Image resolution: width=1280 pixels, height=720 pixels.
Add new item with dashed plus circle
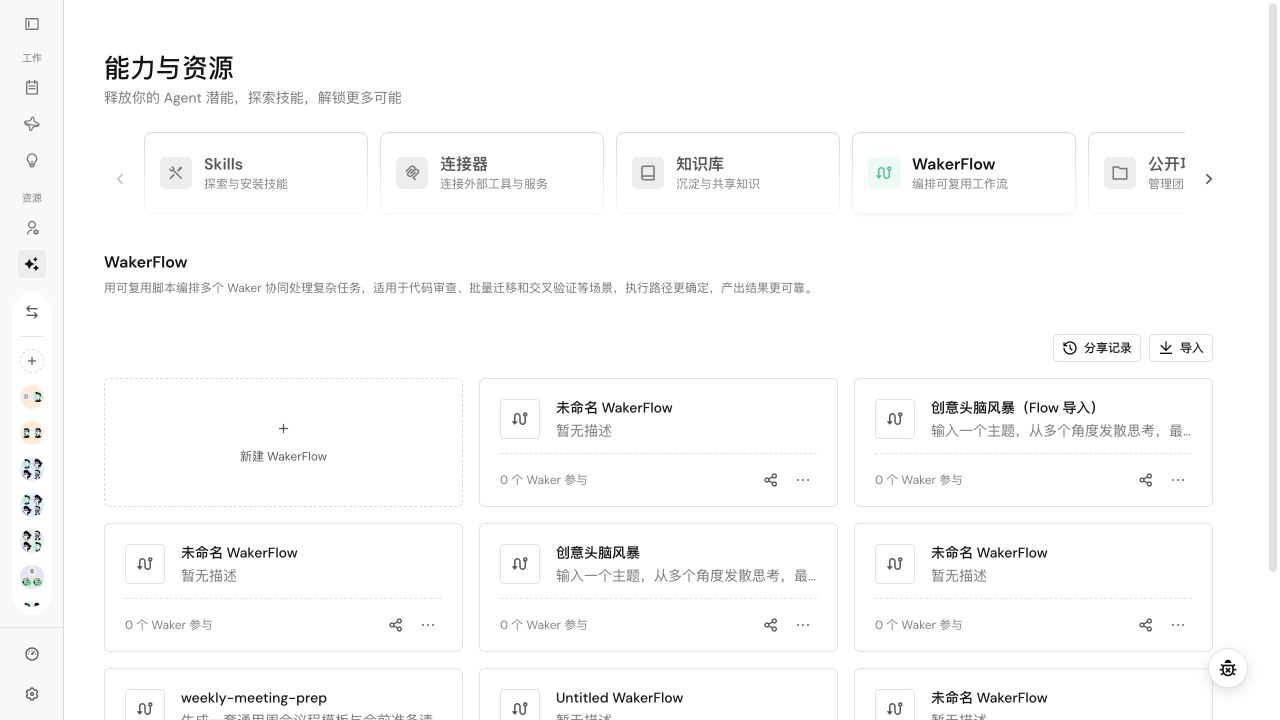pyautogui.click(x=32, y=361)
